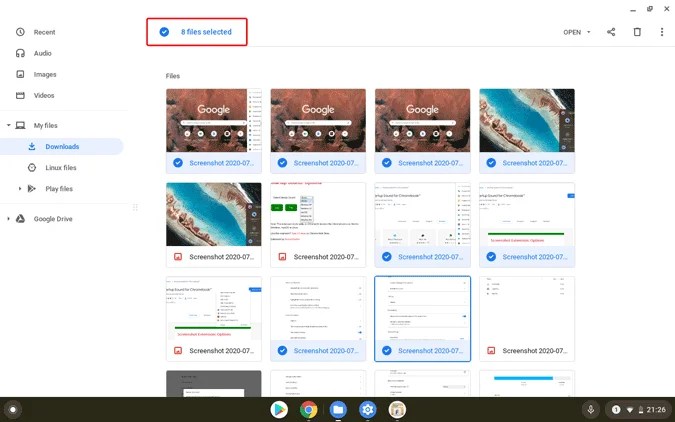
Task: Deselect first Google screenshot with side menu
Action: (x=178, y=163)
